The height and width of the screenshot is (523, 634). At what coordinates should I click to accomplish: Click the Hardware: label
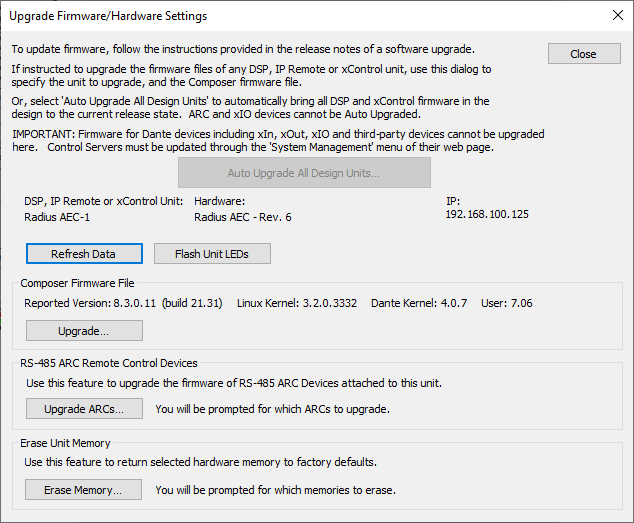(x=220, y=201)
